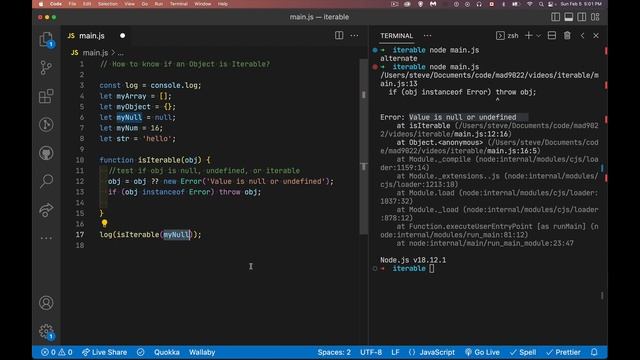Open editor More Actions ellipsis
Viewport: 640px width, 360px height.
pos(354,36)
